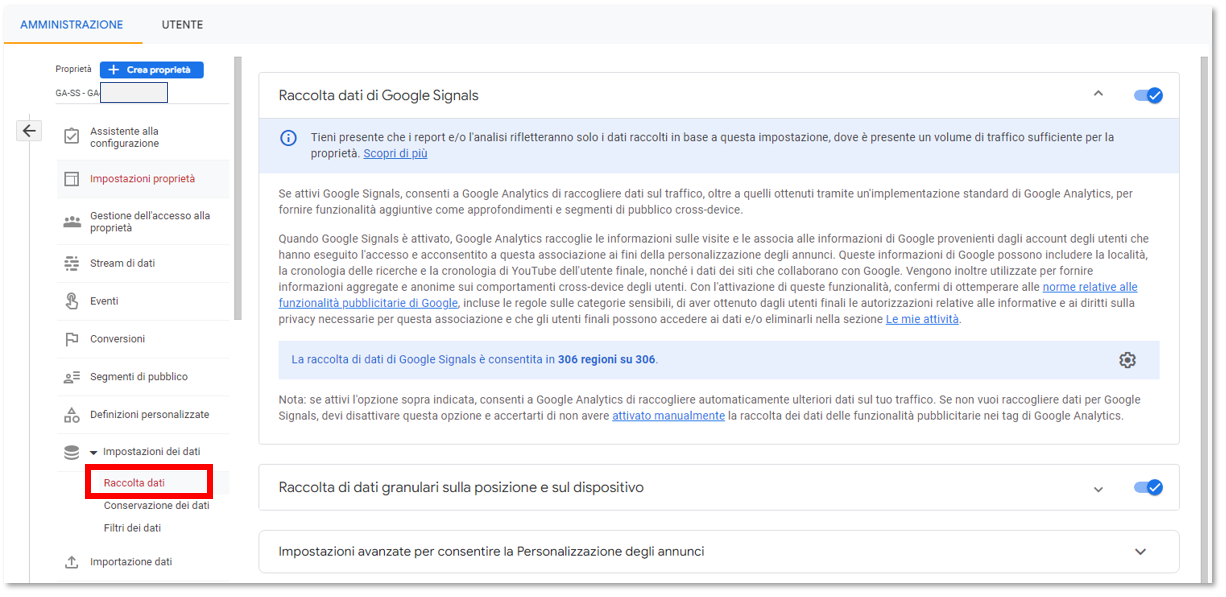The height and width of the screenshot is (597, 1226).
Task: Click the Impostazioni dei dati database icon
Action: pos(72,452)
